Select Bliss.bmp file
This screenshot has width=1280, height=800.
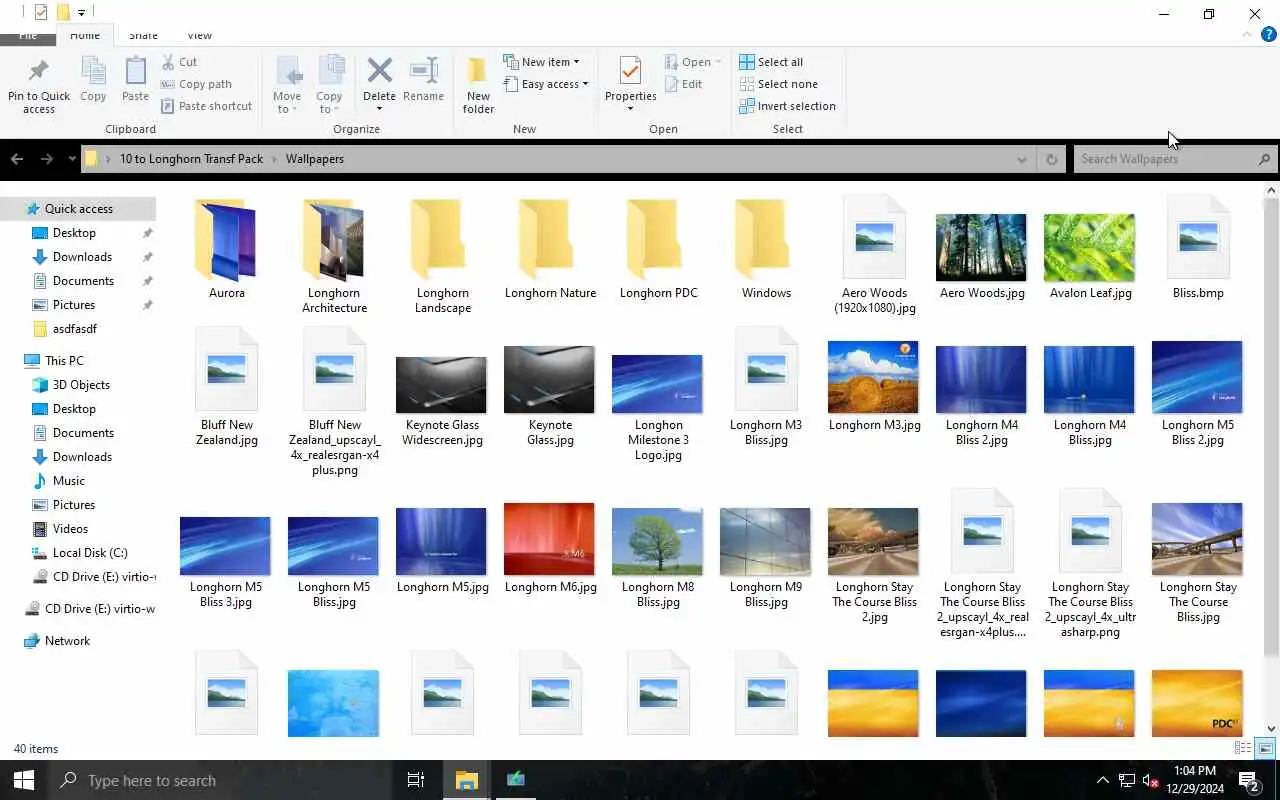(1198, 249)
